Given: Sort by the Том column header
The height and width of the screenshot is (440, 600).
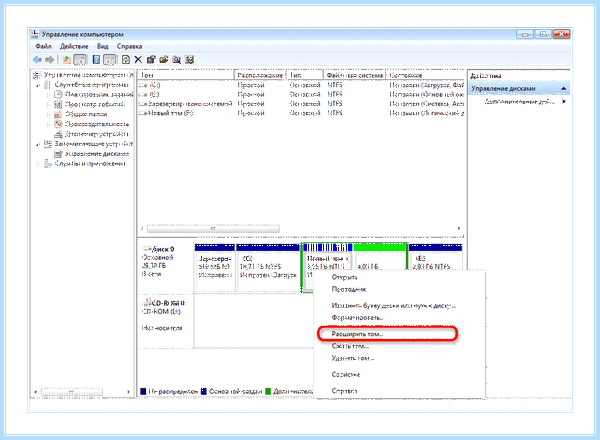Looking at the screenshot, I should pyautogui.click(x=186, y=75).
